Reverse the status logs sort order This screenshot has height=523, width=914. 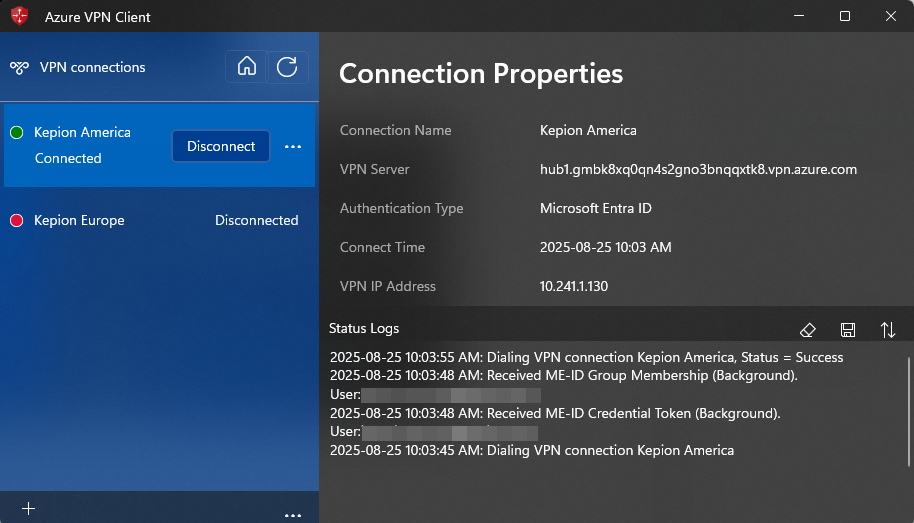tap(887, 329)
